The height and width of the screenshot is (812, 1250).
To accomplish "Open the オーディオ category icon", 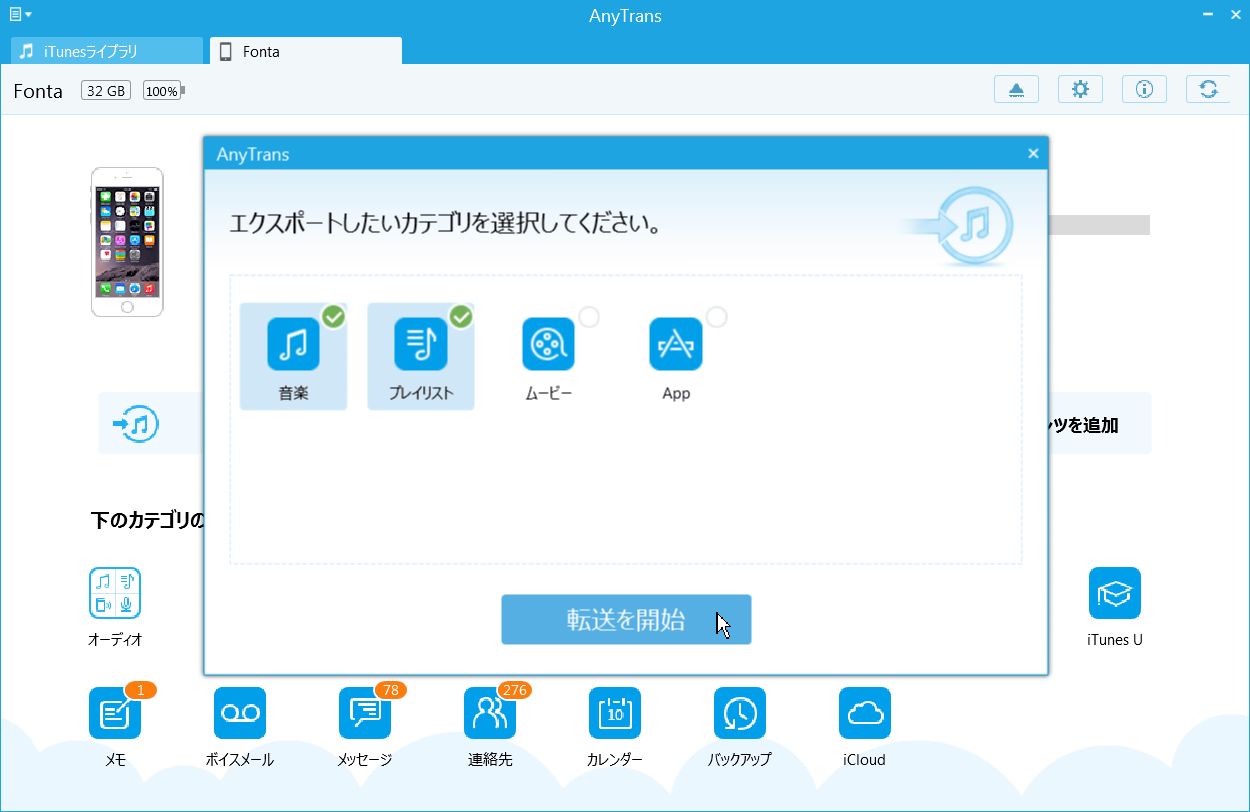I will pyautogui.click(x=115, y=593).
